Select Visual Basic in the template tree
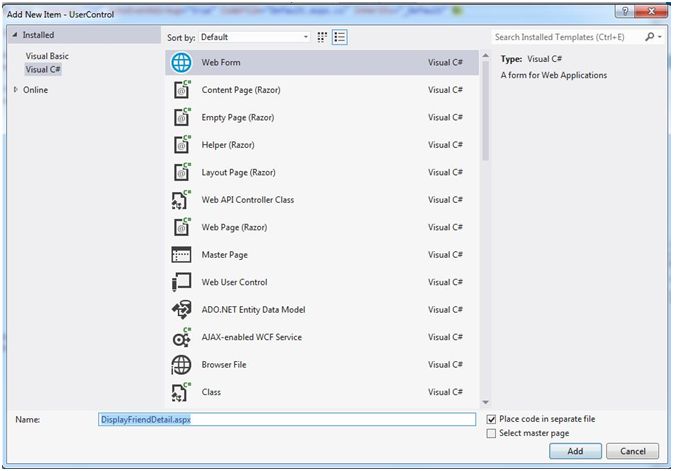 click(47, 56)
